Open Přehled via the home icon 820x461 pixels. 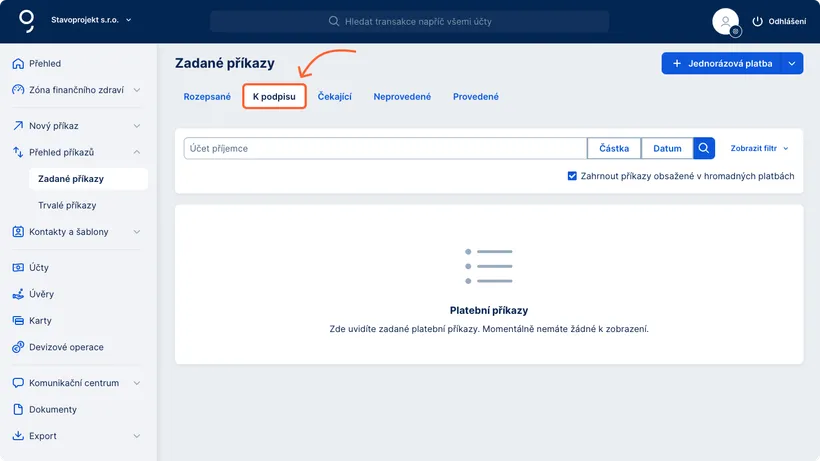[18, 63]
